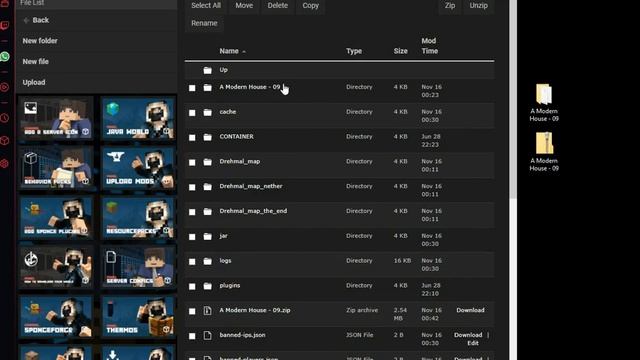Click the folder icon of the Drehmal_map row

207,162
